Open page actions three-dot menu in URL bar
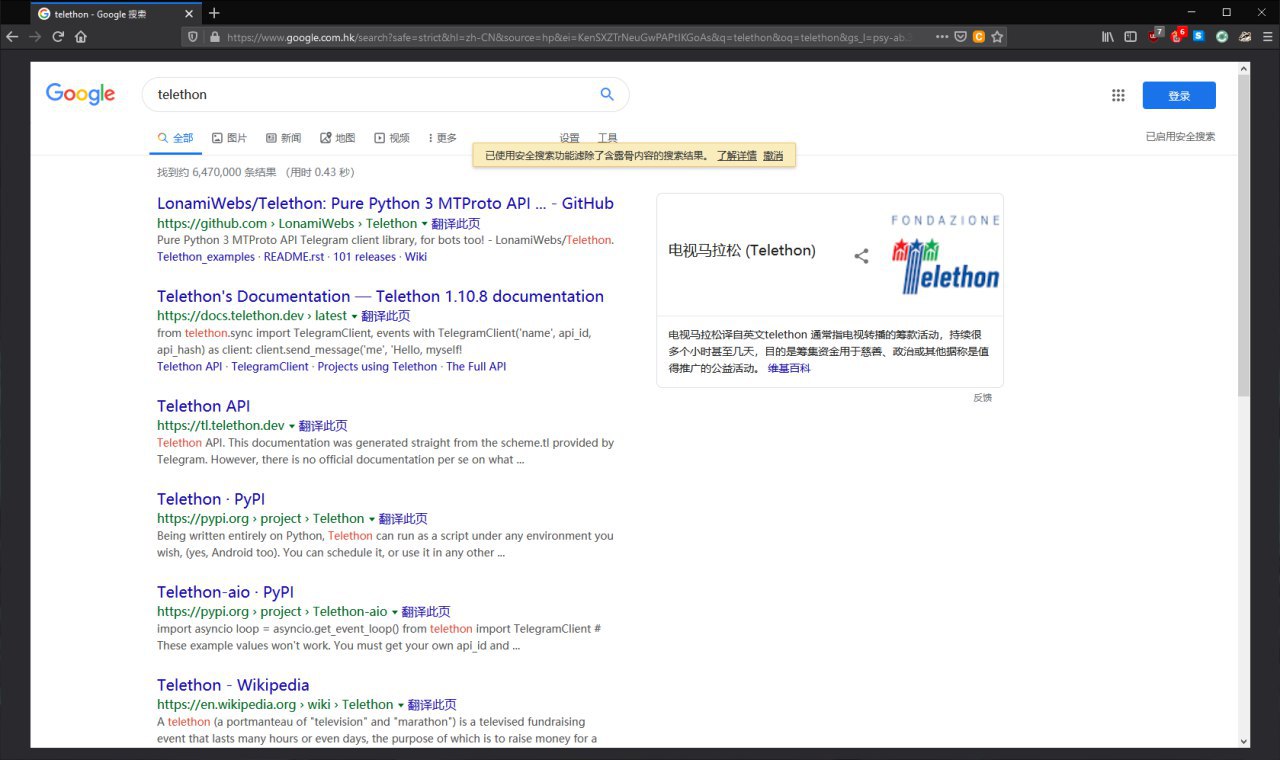The image size is (1280, 760). [x=942, y=36]
